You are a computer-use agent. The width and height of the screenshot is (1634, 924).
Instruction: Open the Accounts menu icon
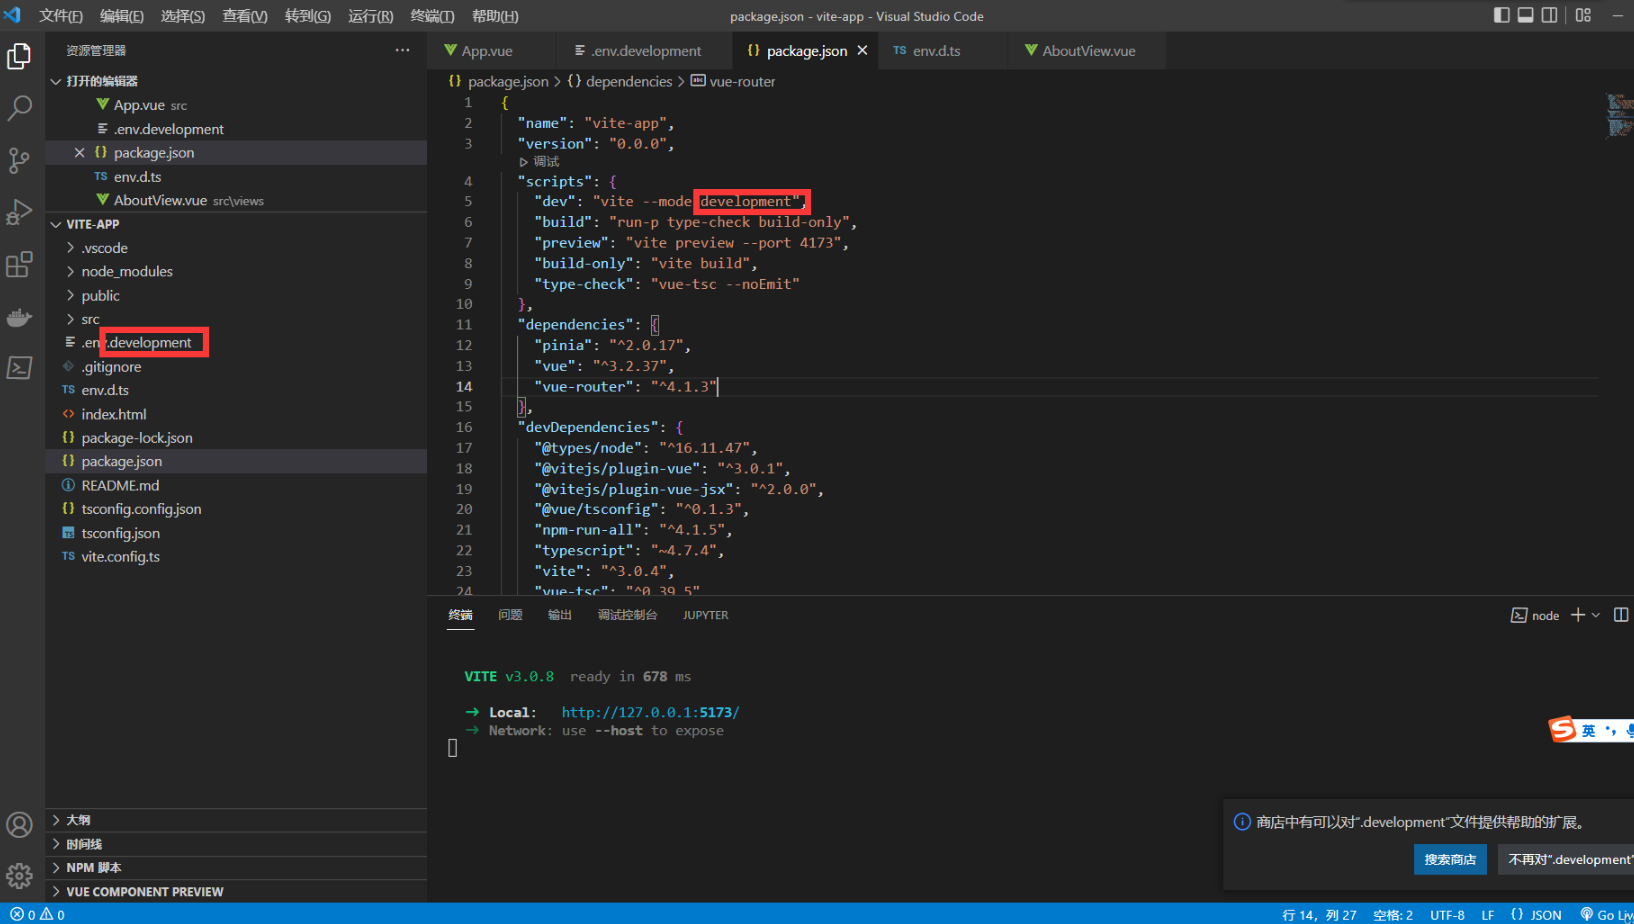19,825
